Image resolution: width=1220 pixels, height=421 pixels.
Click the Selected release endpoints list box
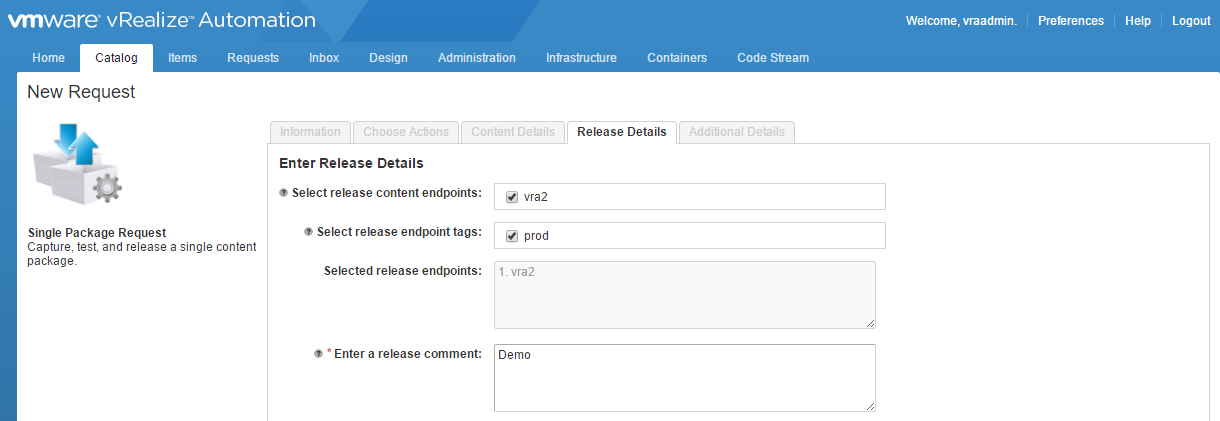684,294
